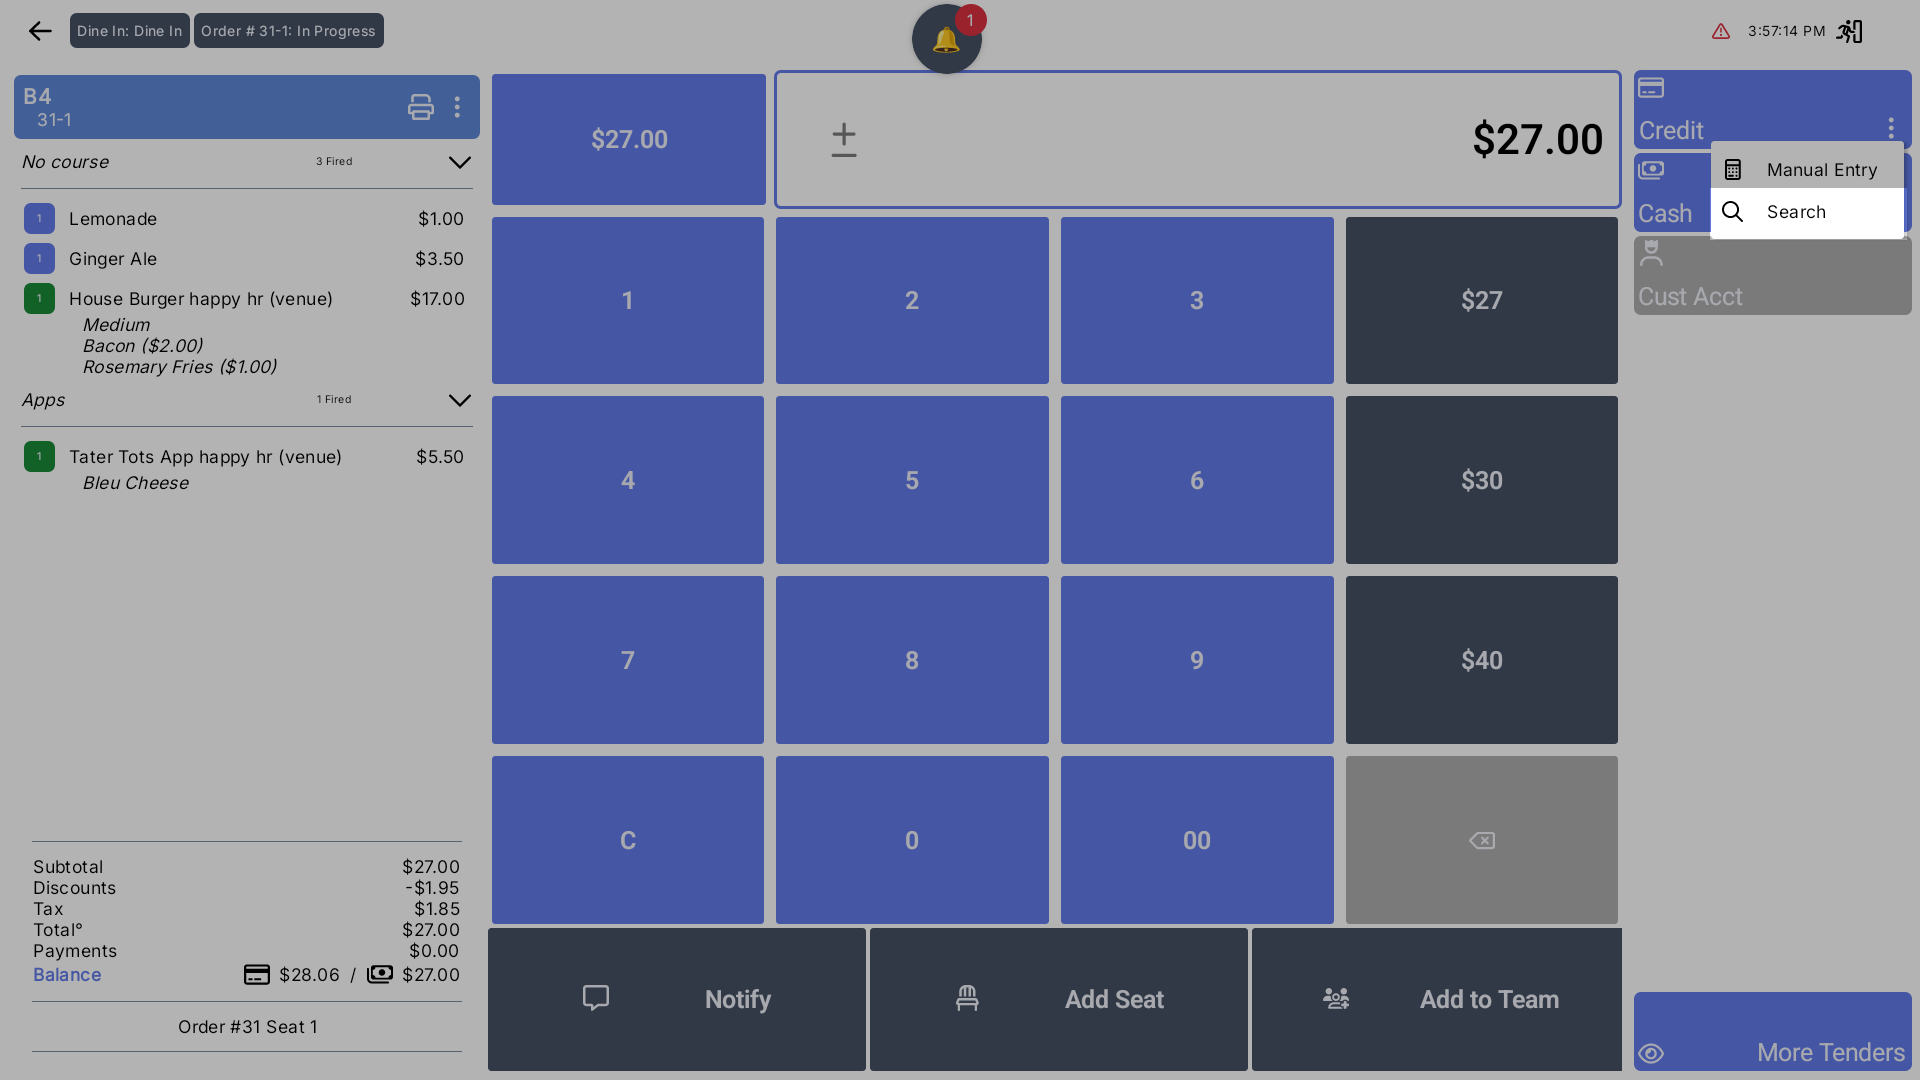Click the printer icon on B4 header

[420, 107]
